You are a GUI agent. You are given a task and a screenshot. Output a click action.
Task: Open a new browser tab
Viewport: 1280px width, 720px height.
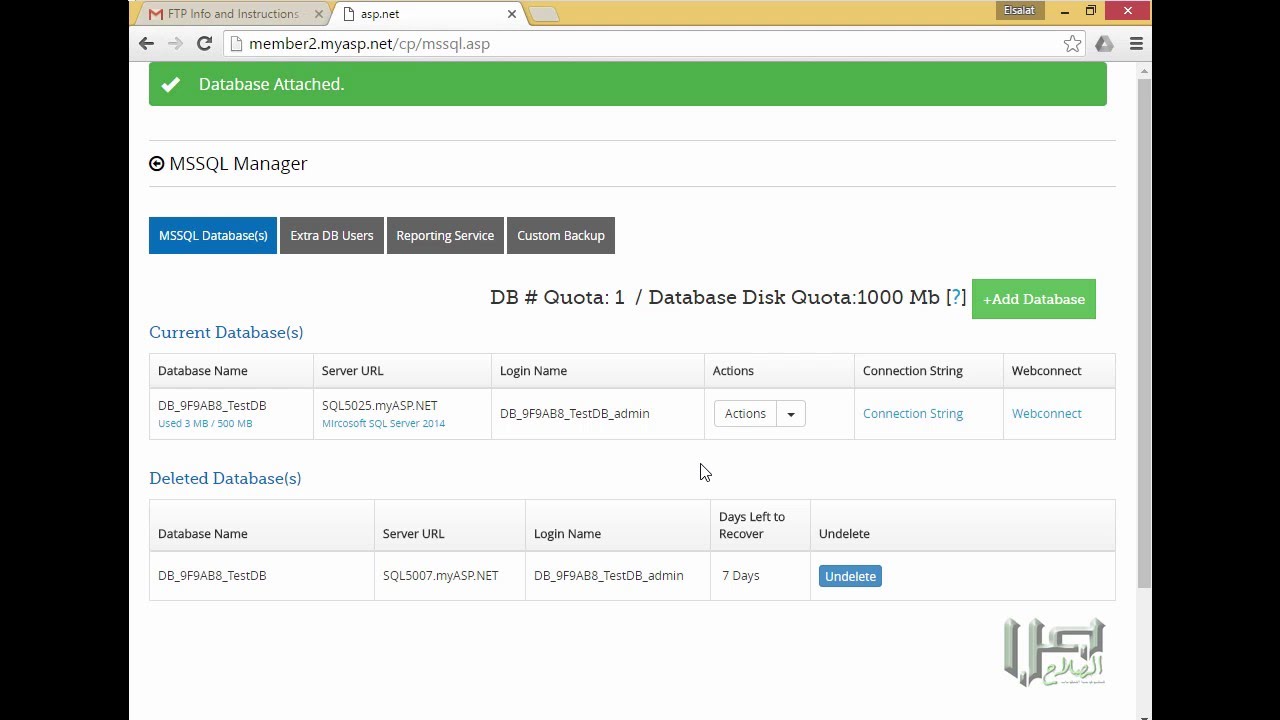tap(543, 14)
